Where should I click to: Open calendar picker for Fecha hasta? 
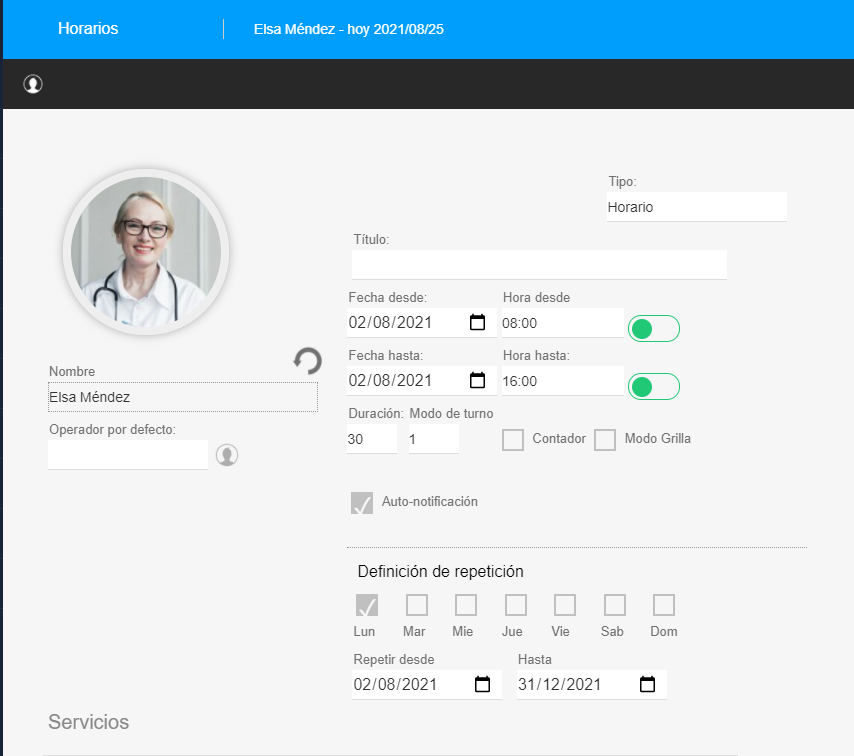pyautogui.click(x=477, y=380)
